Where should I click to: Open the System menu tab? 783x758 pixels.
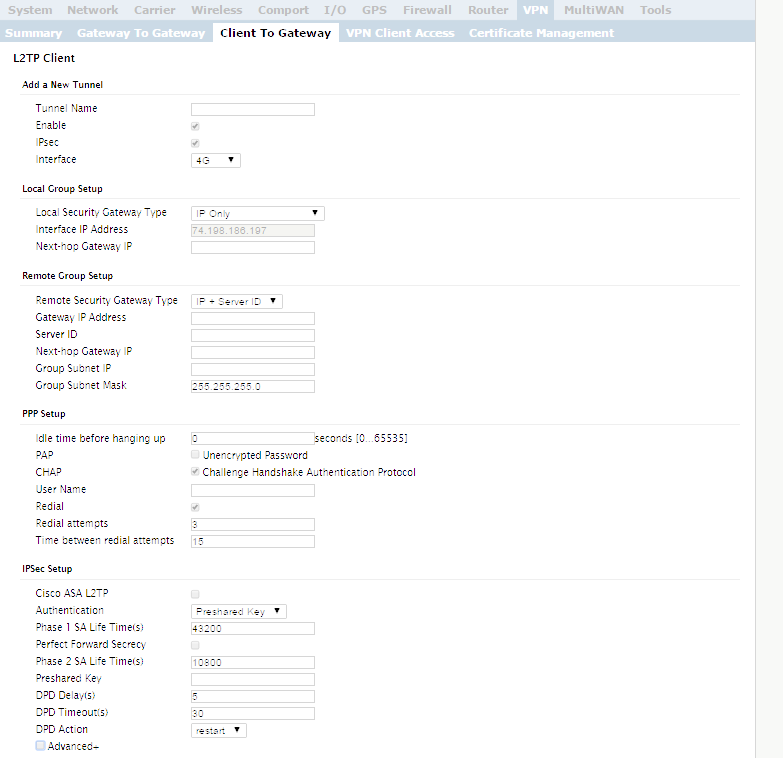(30, 10)
